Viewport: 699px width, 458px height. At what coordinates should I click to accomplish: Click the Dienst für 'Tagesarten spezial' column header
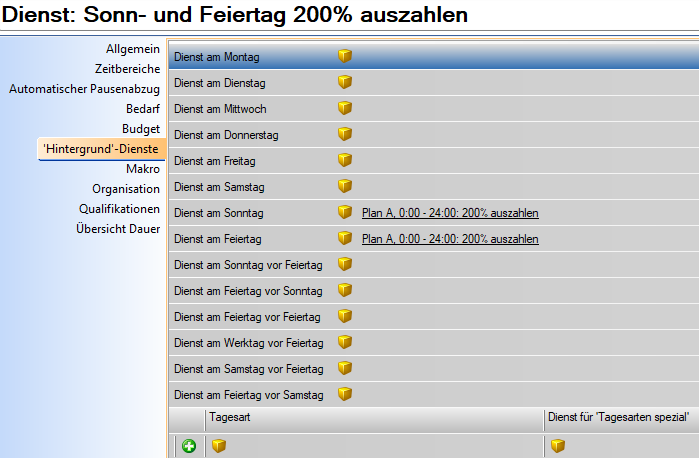pos(622,419)
